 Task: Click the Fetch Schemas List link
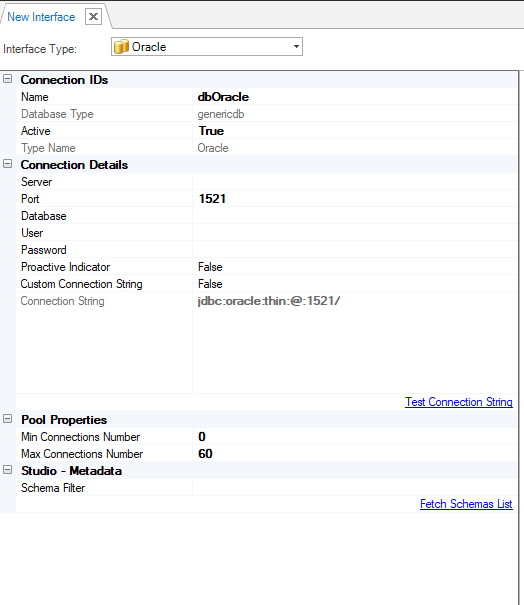point(466,504)
